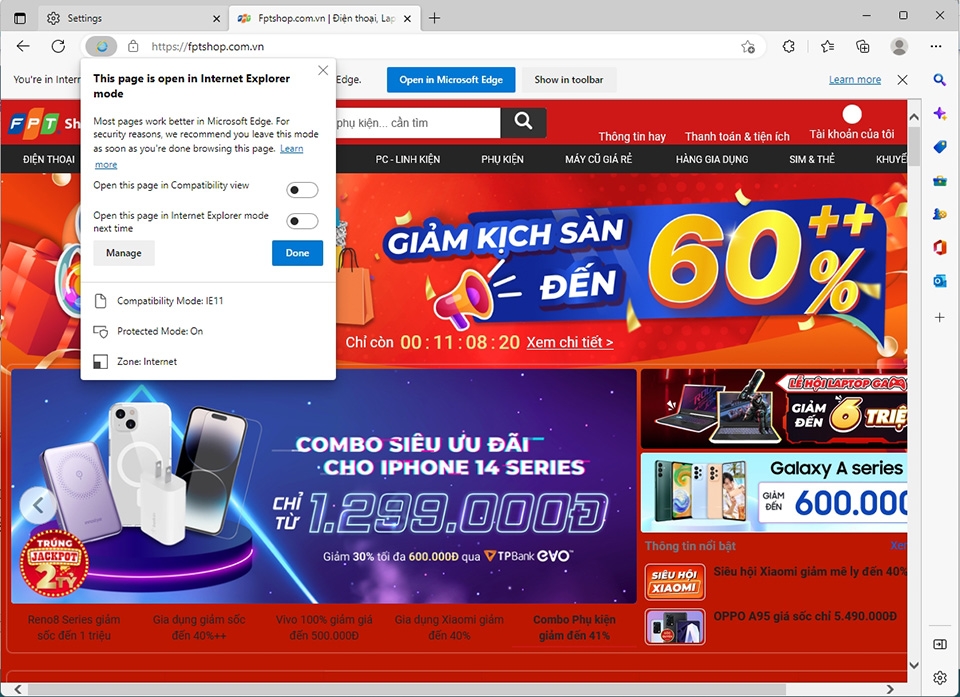Screen dimensions: 960x697
Task: Click the Manage button
Action: (x=124, y=253)
